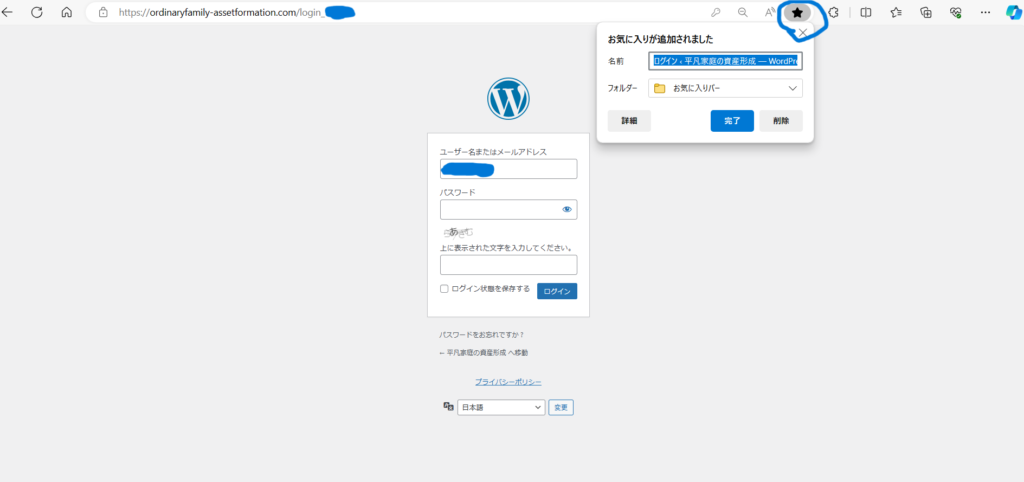Image resolution: width=1024 pixels, height=482 pixels.
Task: Click the 完了 button to confirm favorite
Action: pyautogui.click(x=732, y=121)
